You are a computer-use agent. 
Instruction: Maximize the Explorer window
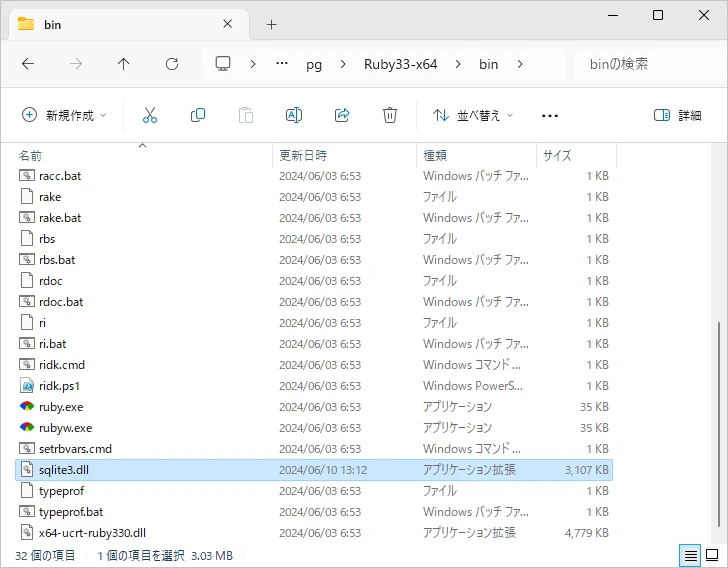click(658, 15)
